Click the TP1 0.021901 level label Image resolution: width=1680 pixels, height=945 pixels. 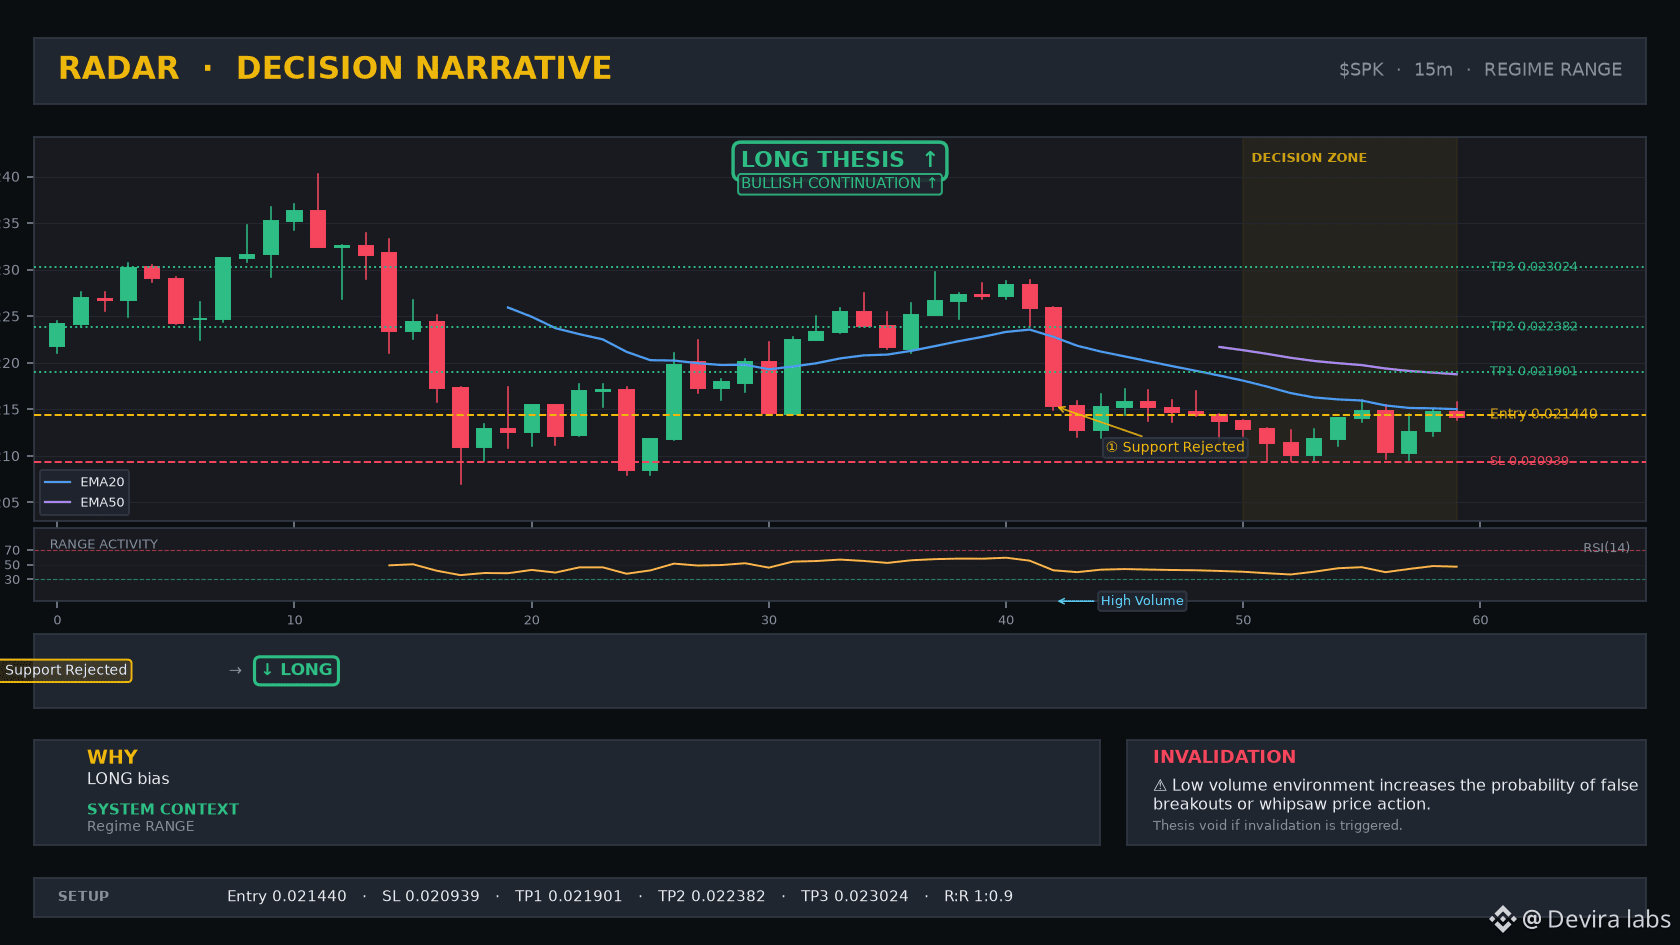[x=1533, y=371]
